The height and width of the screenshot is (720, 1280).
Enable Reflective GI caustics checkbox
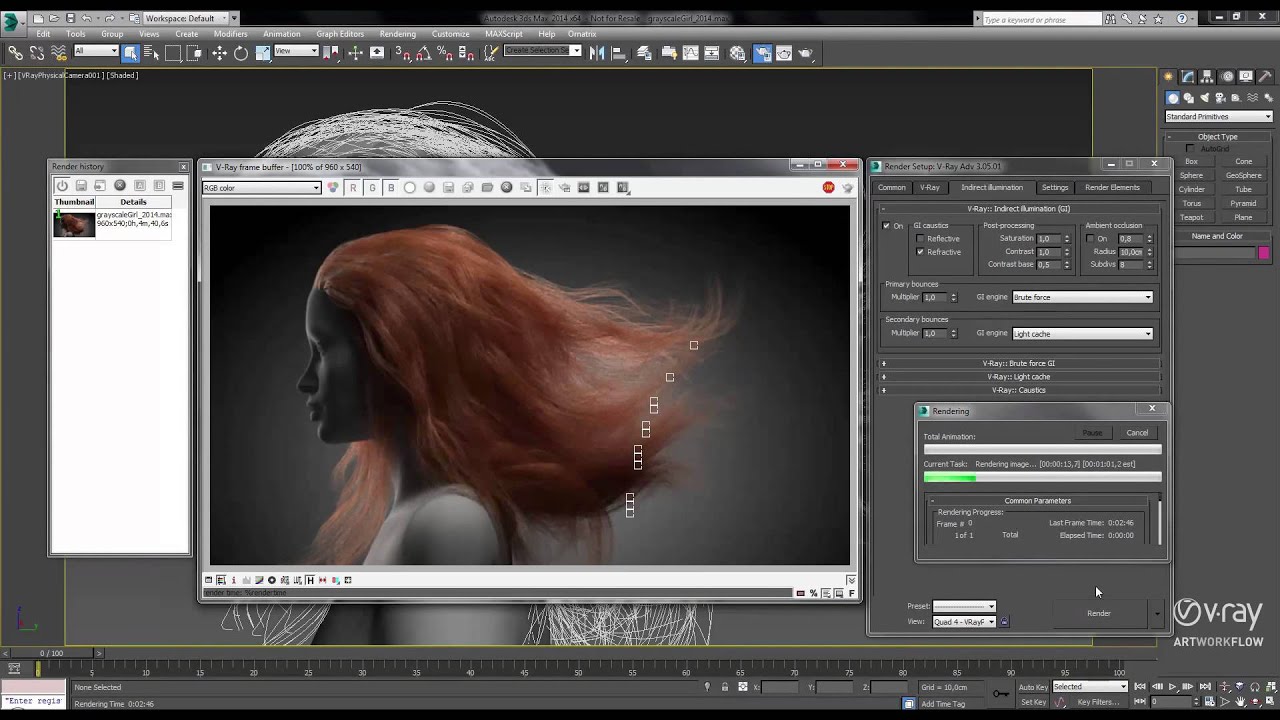921,239
